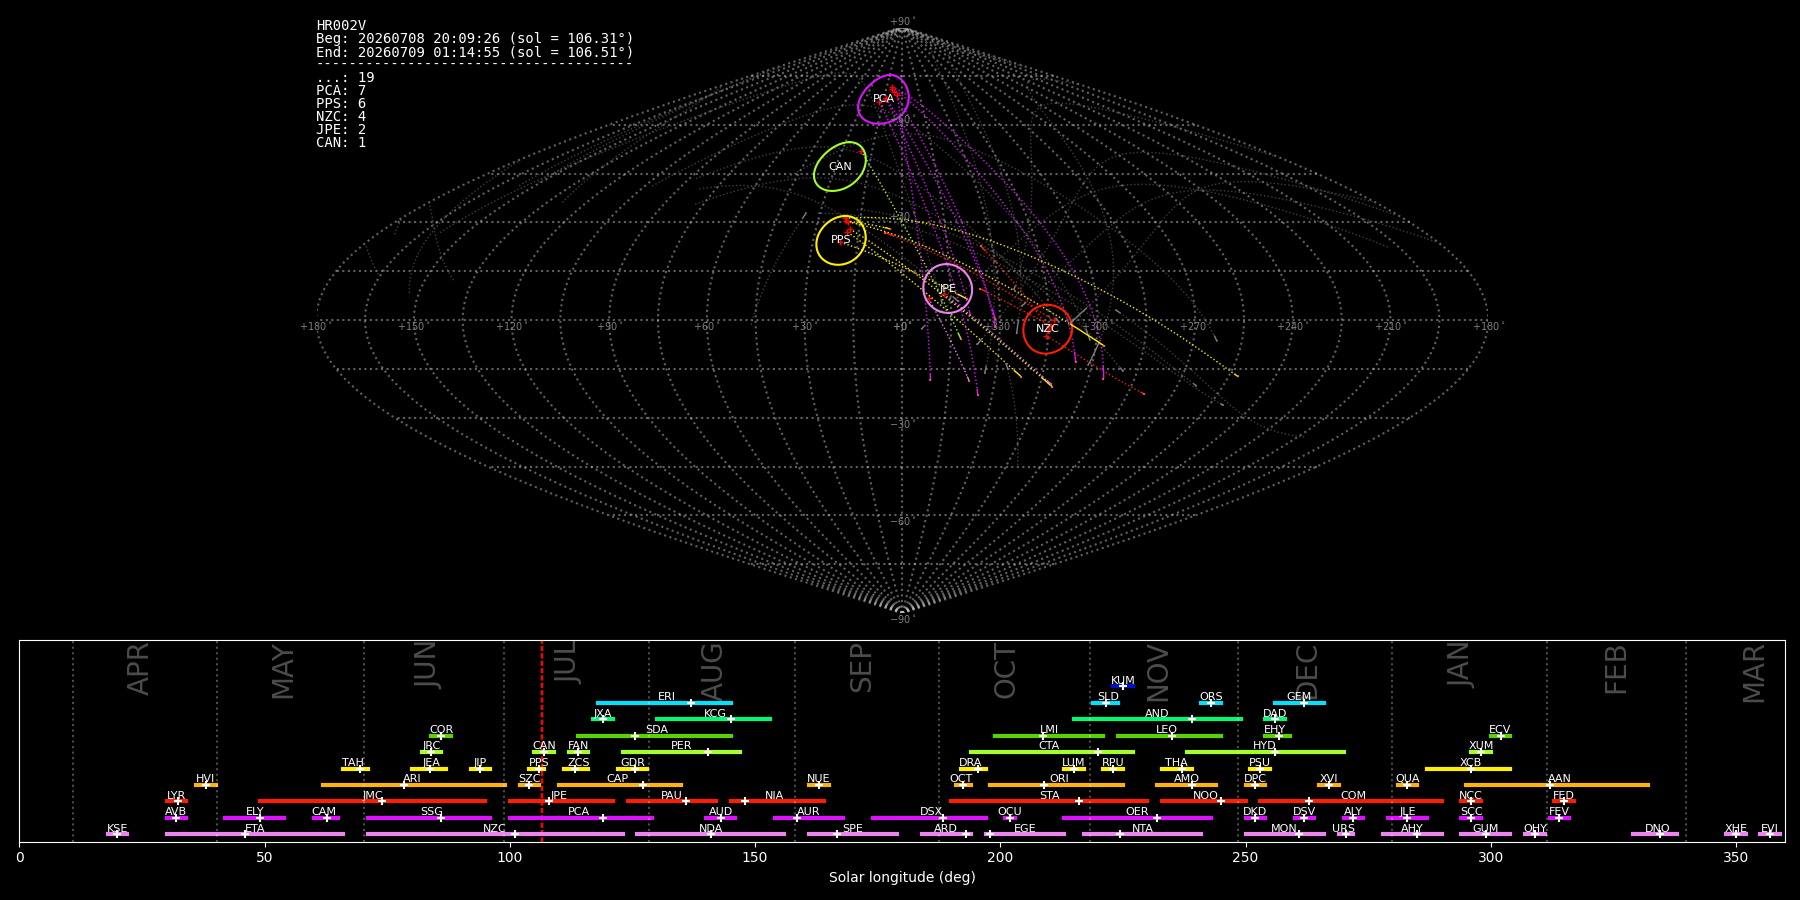Select the NZC shower bar in timeline
Screen dimensions: 1800x900
tap(495, 834)
